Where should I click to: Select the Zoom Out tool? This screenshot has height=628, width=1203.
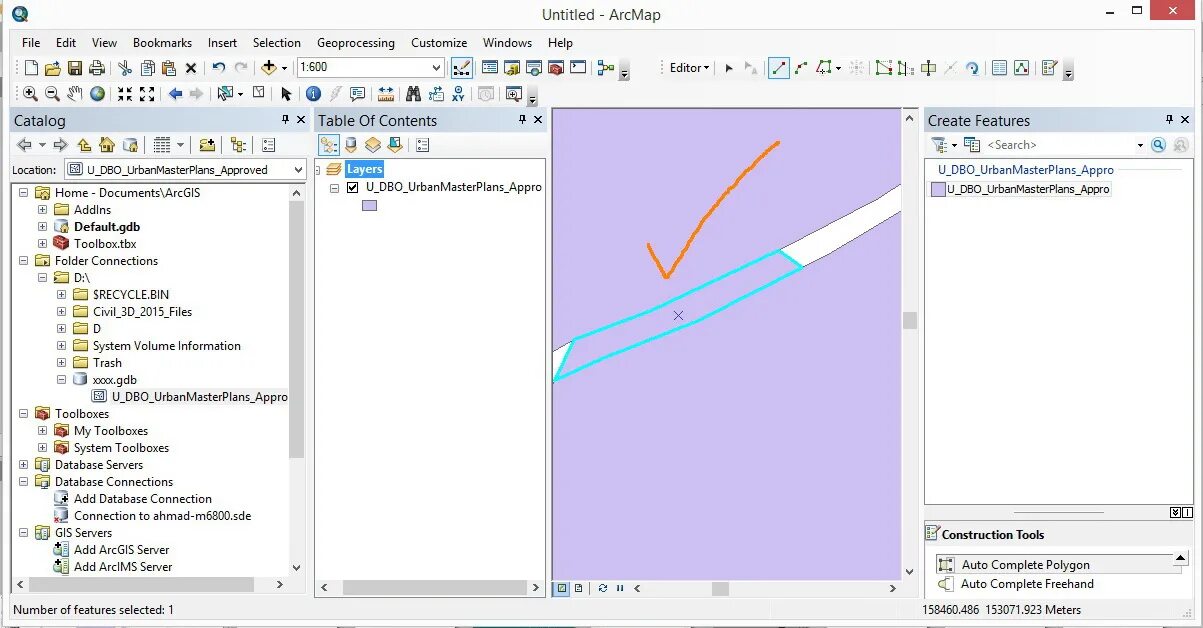pos(52,94)
